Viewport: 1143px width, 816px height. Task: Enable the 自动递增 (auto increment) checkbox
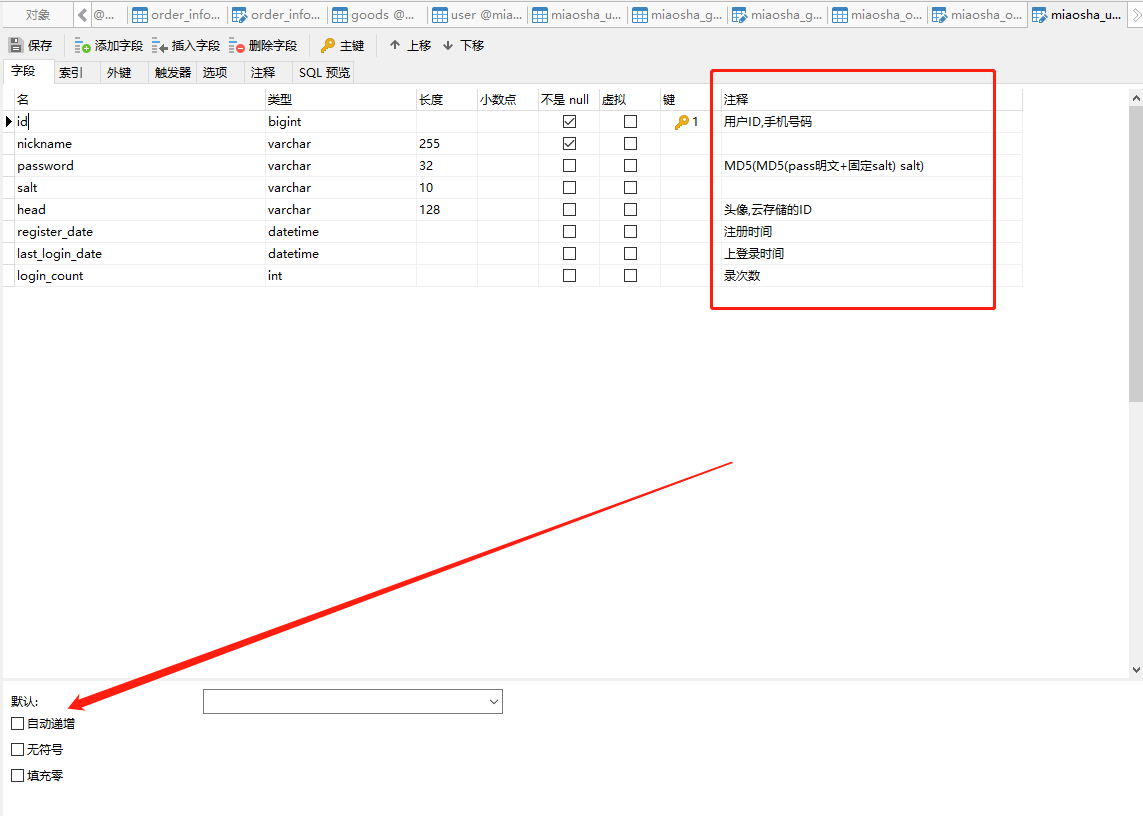[17, 723]
